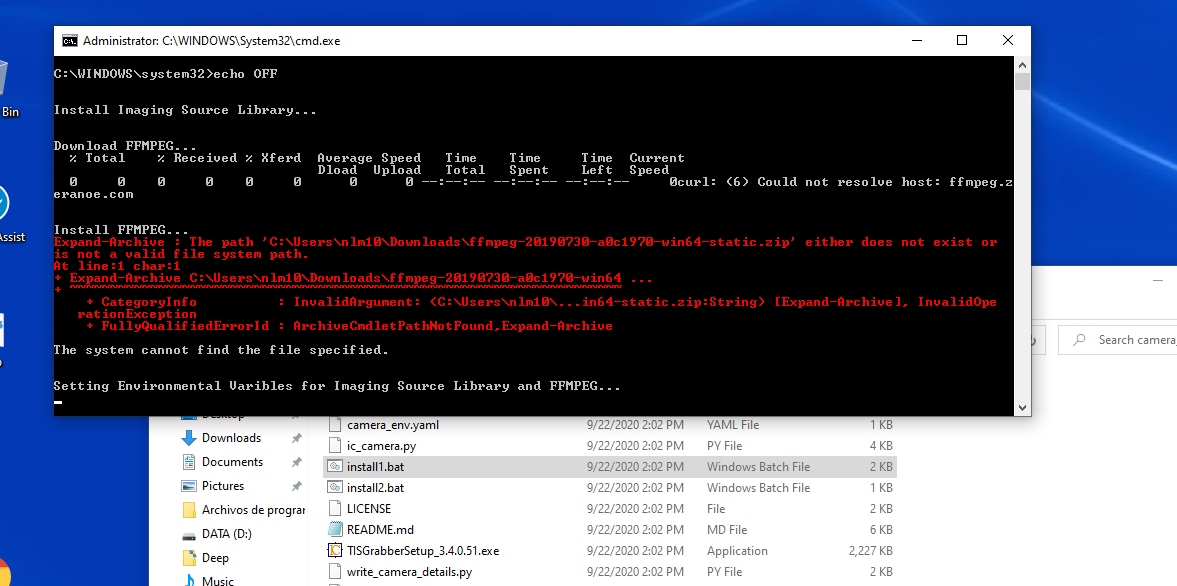Screen dimensions: 1177x586
Task: Unpin Pictures from Quick access
Action: coord(296,484)
